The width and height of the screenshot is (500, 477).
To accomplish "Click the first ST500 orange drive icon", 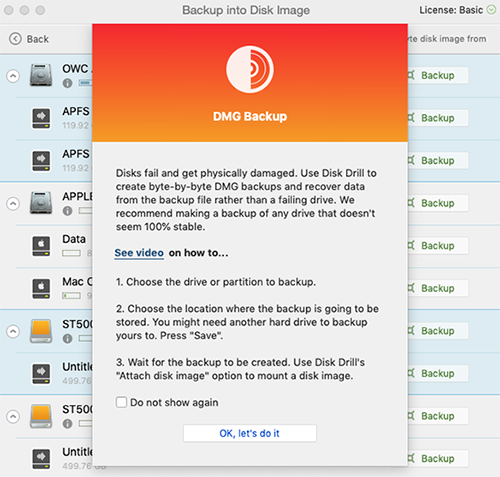I will point(41,331).
